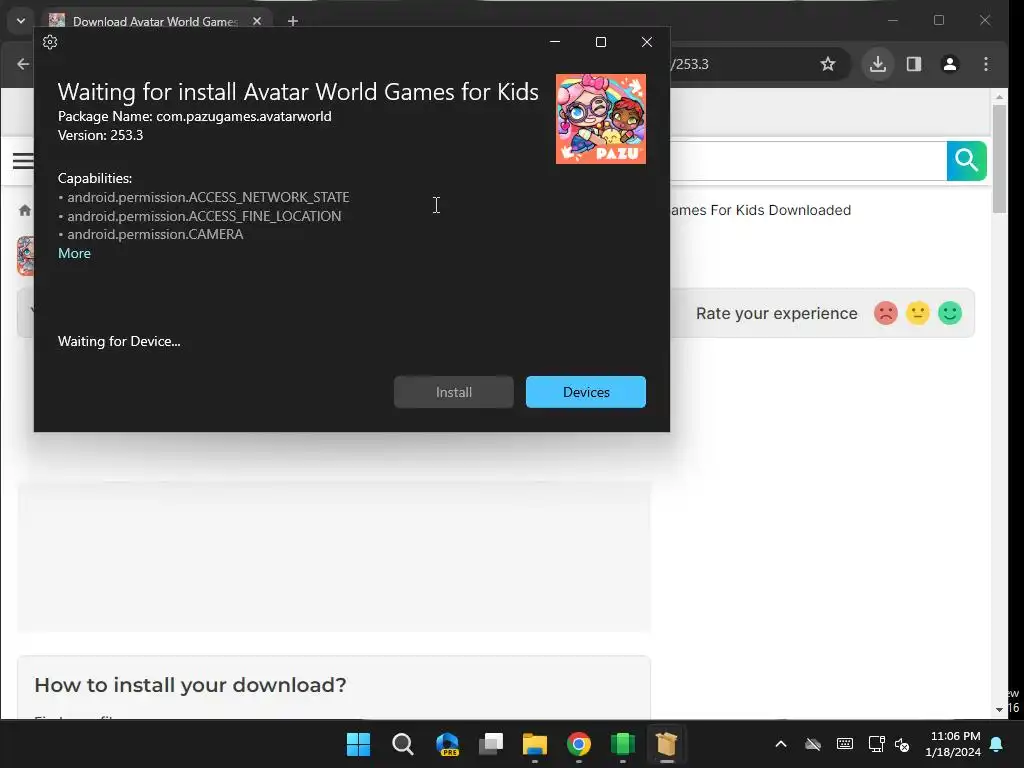Screen dimensions: 1024x768
Task: Rate experience with happy green face
Action: (x=950, y=313)
